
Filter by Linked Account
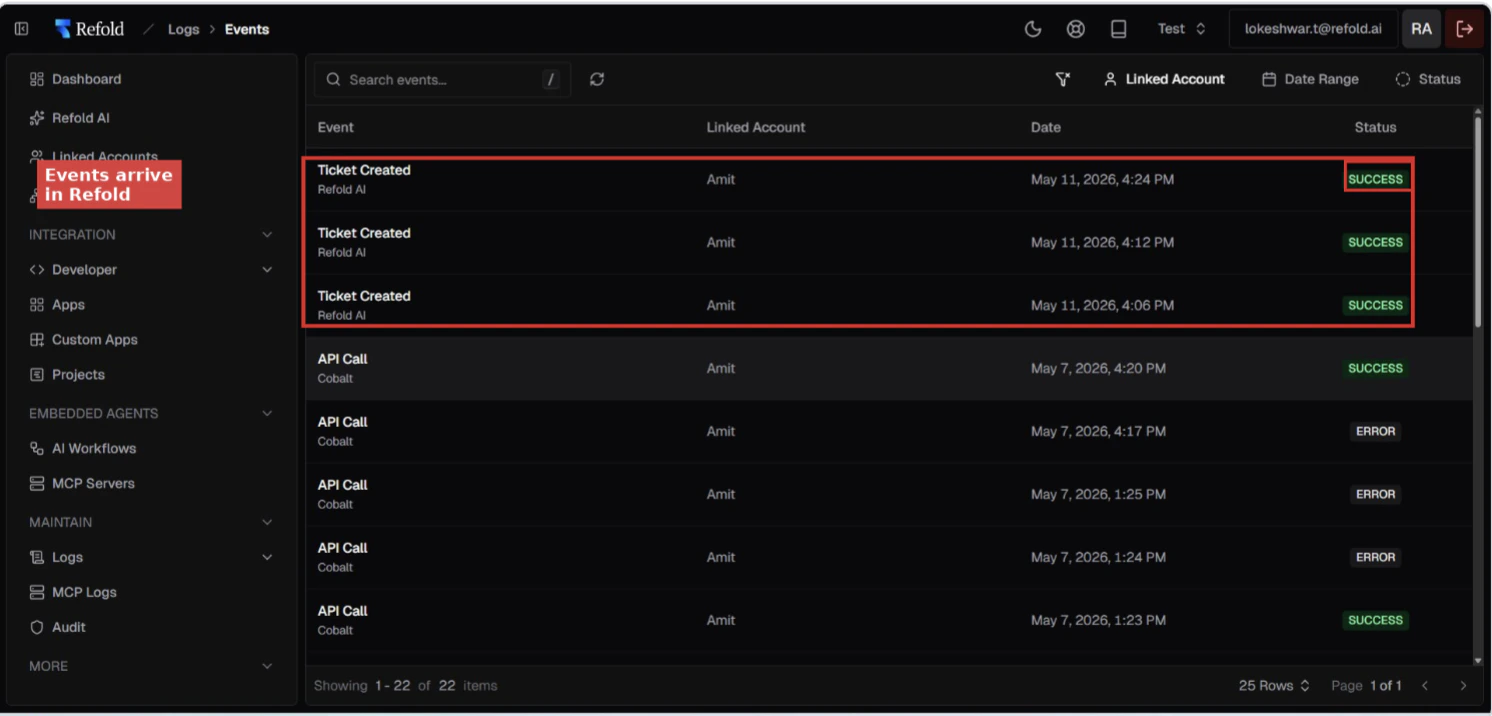tap(1164, 79)
